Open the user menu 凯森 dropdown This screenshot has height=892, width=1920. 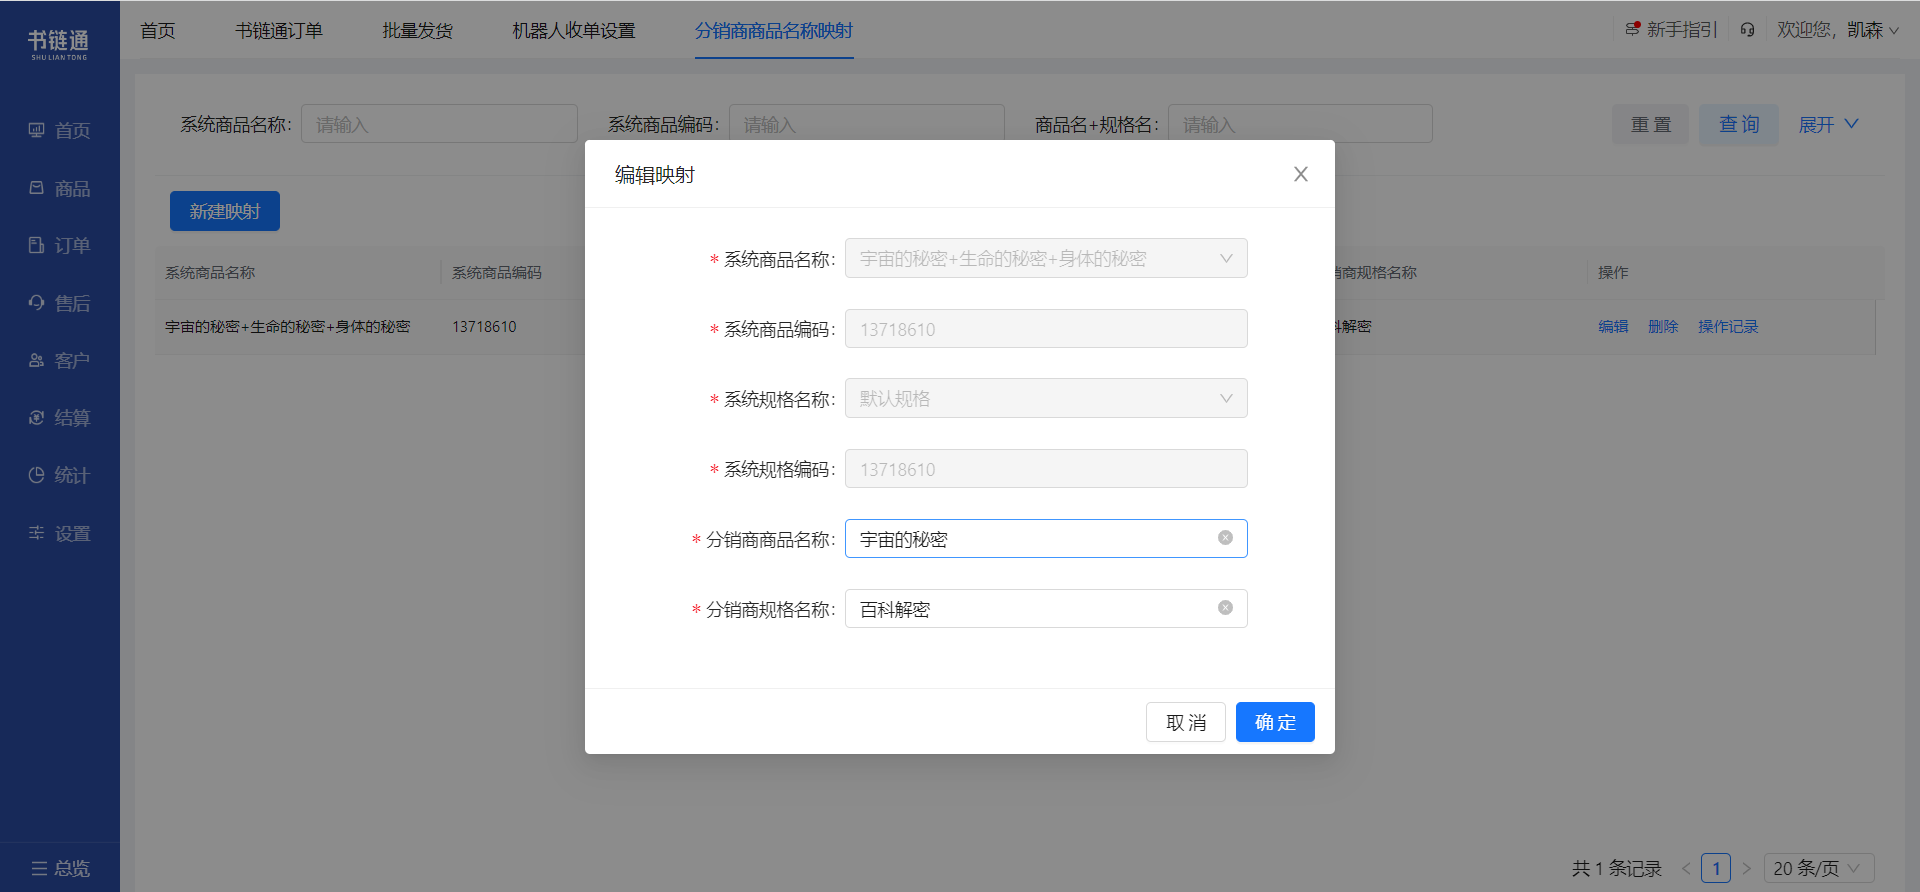(x=1873, y=30)
